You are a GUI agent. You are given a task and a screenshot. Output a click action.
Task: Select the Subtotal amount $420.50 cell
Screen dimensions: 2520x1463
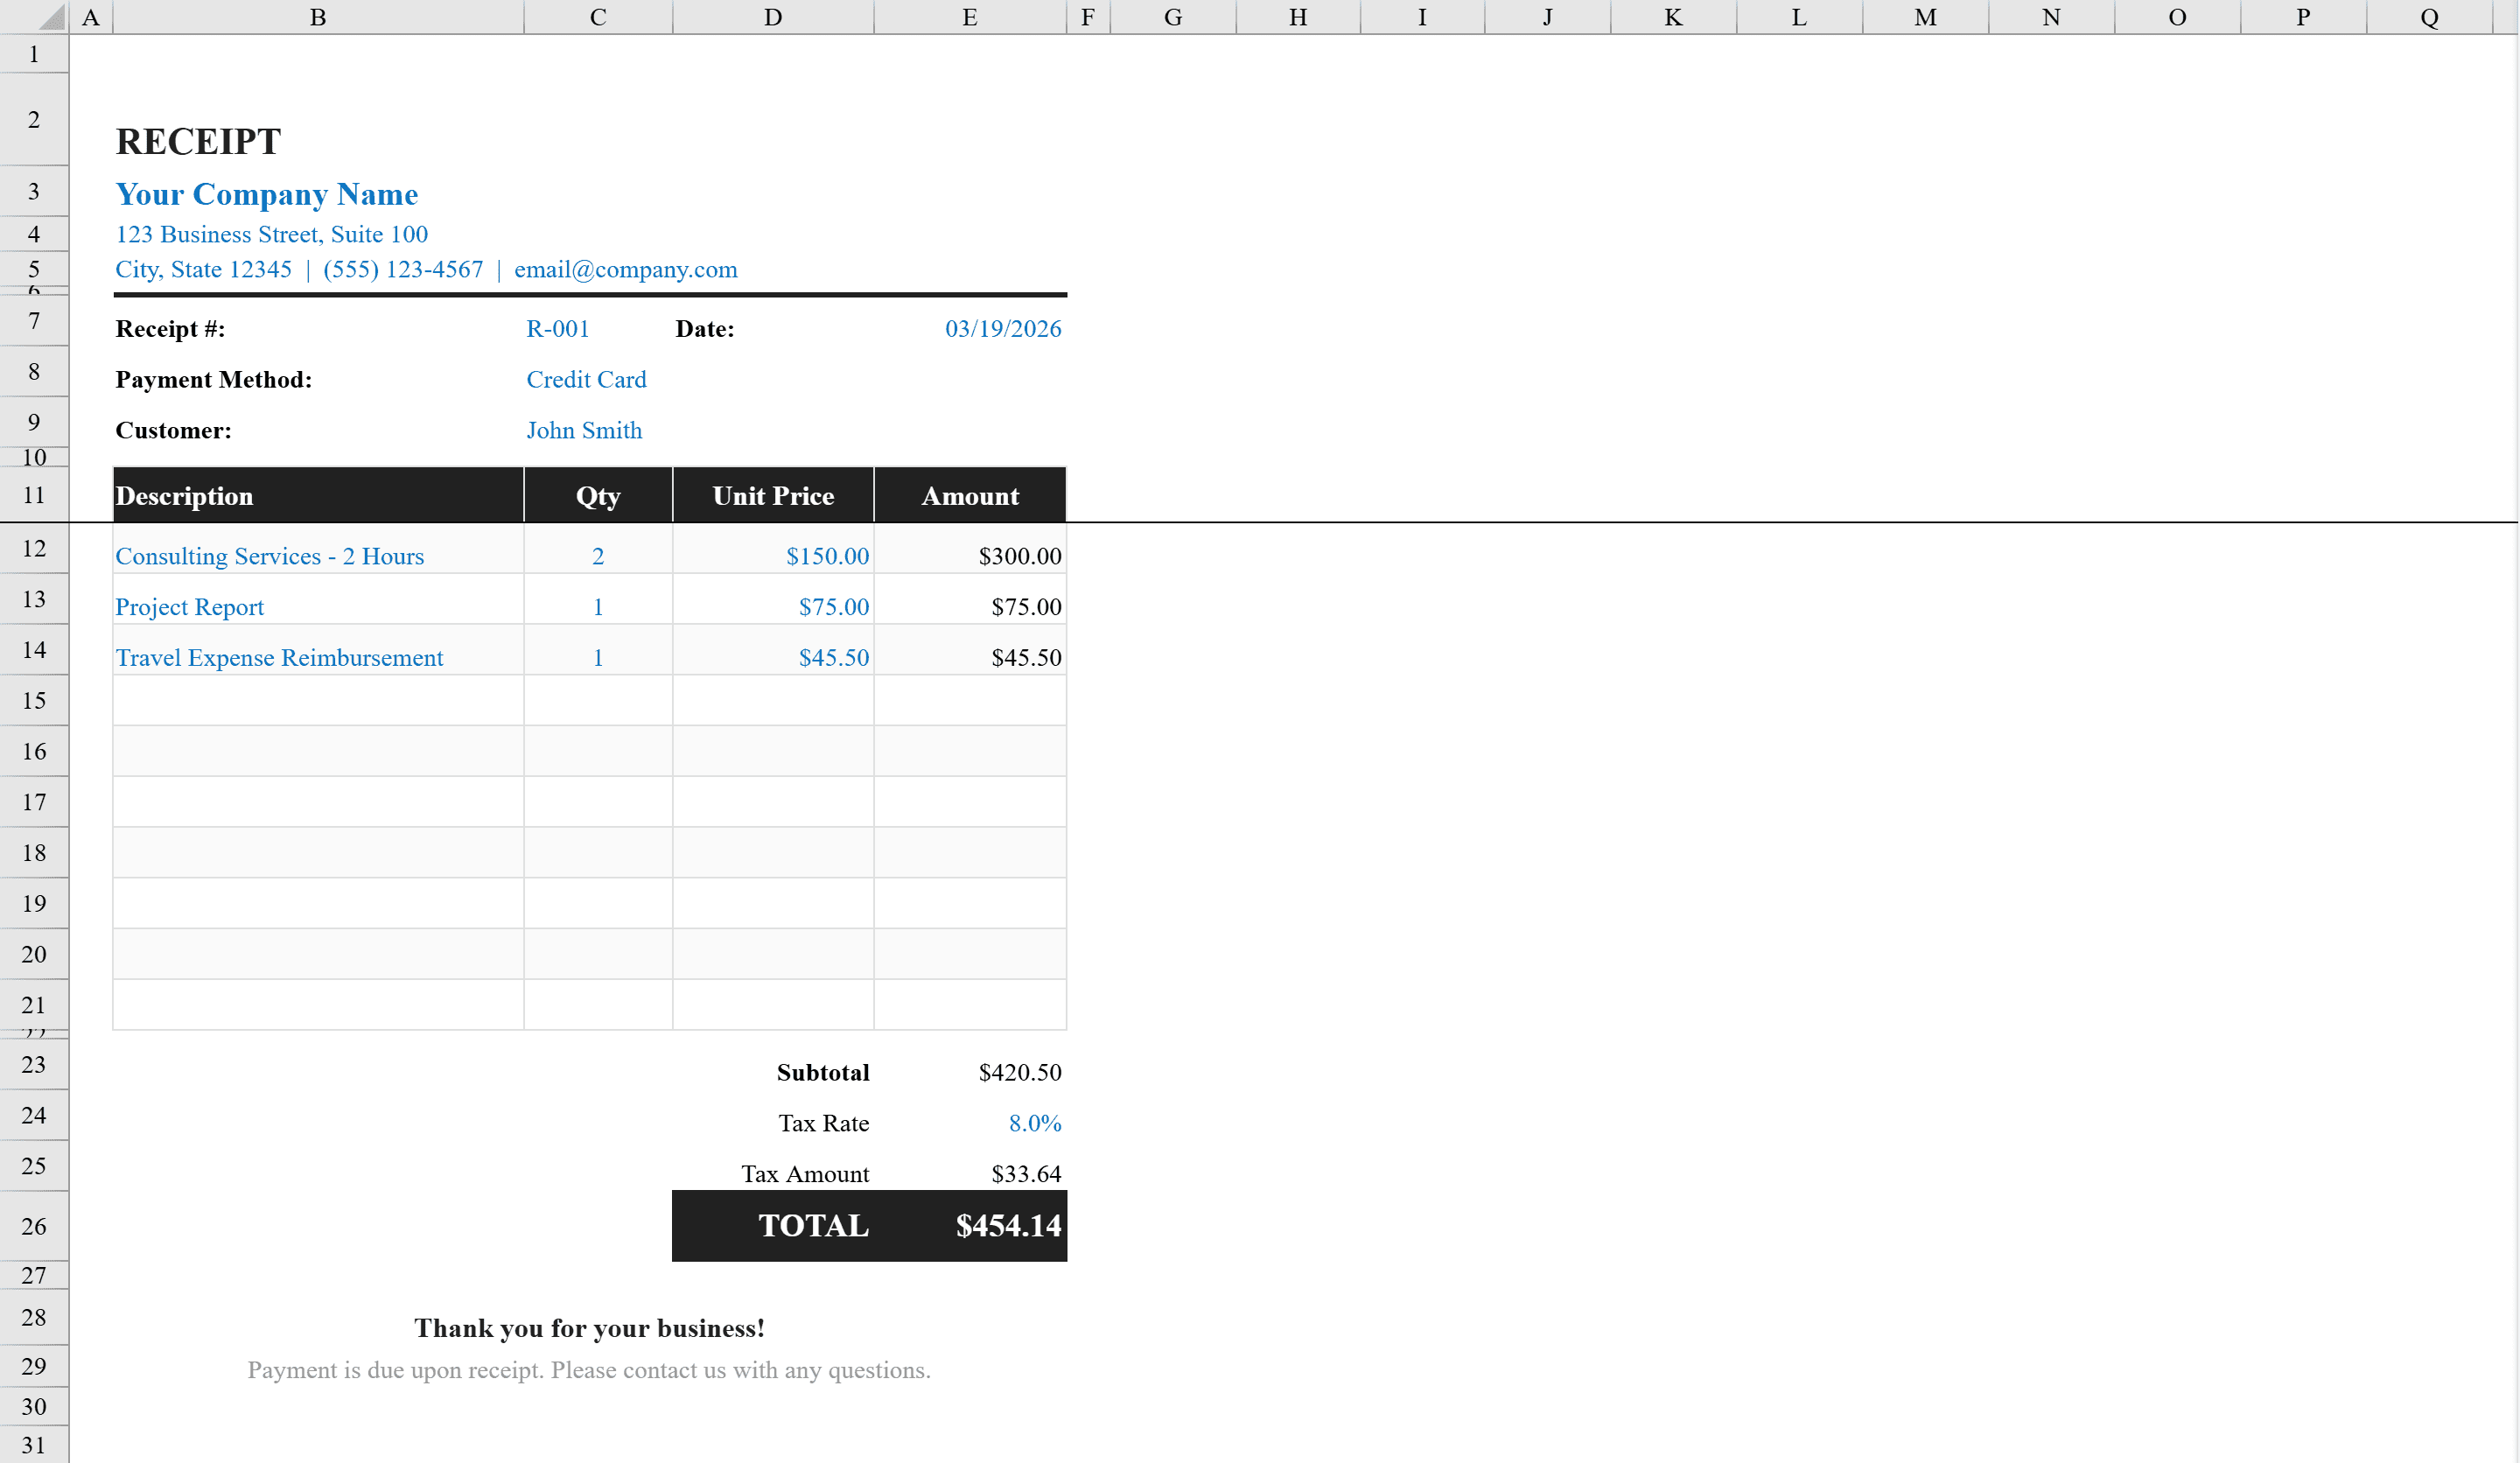pyautogui.click(x=1020, y=1072)
